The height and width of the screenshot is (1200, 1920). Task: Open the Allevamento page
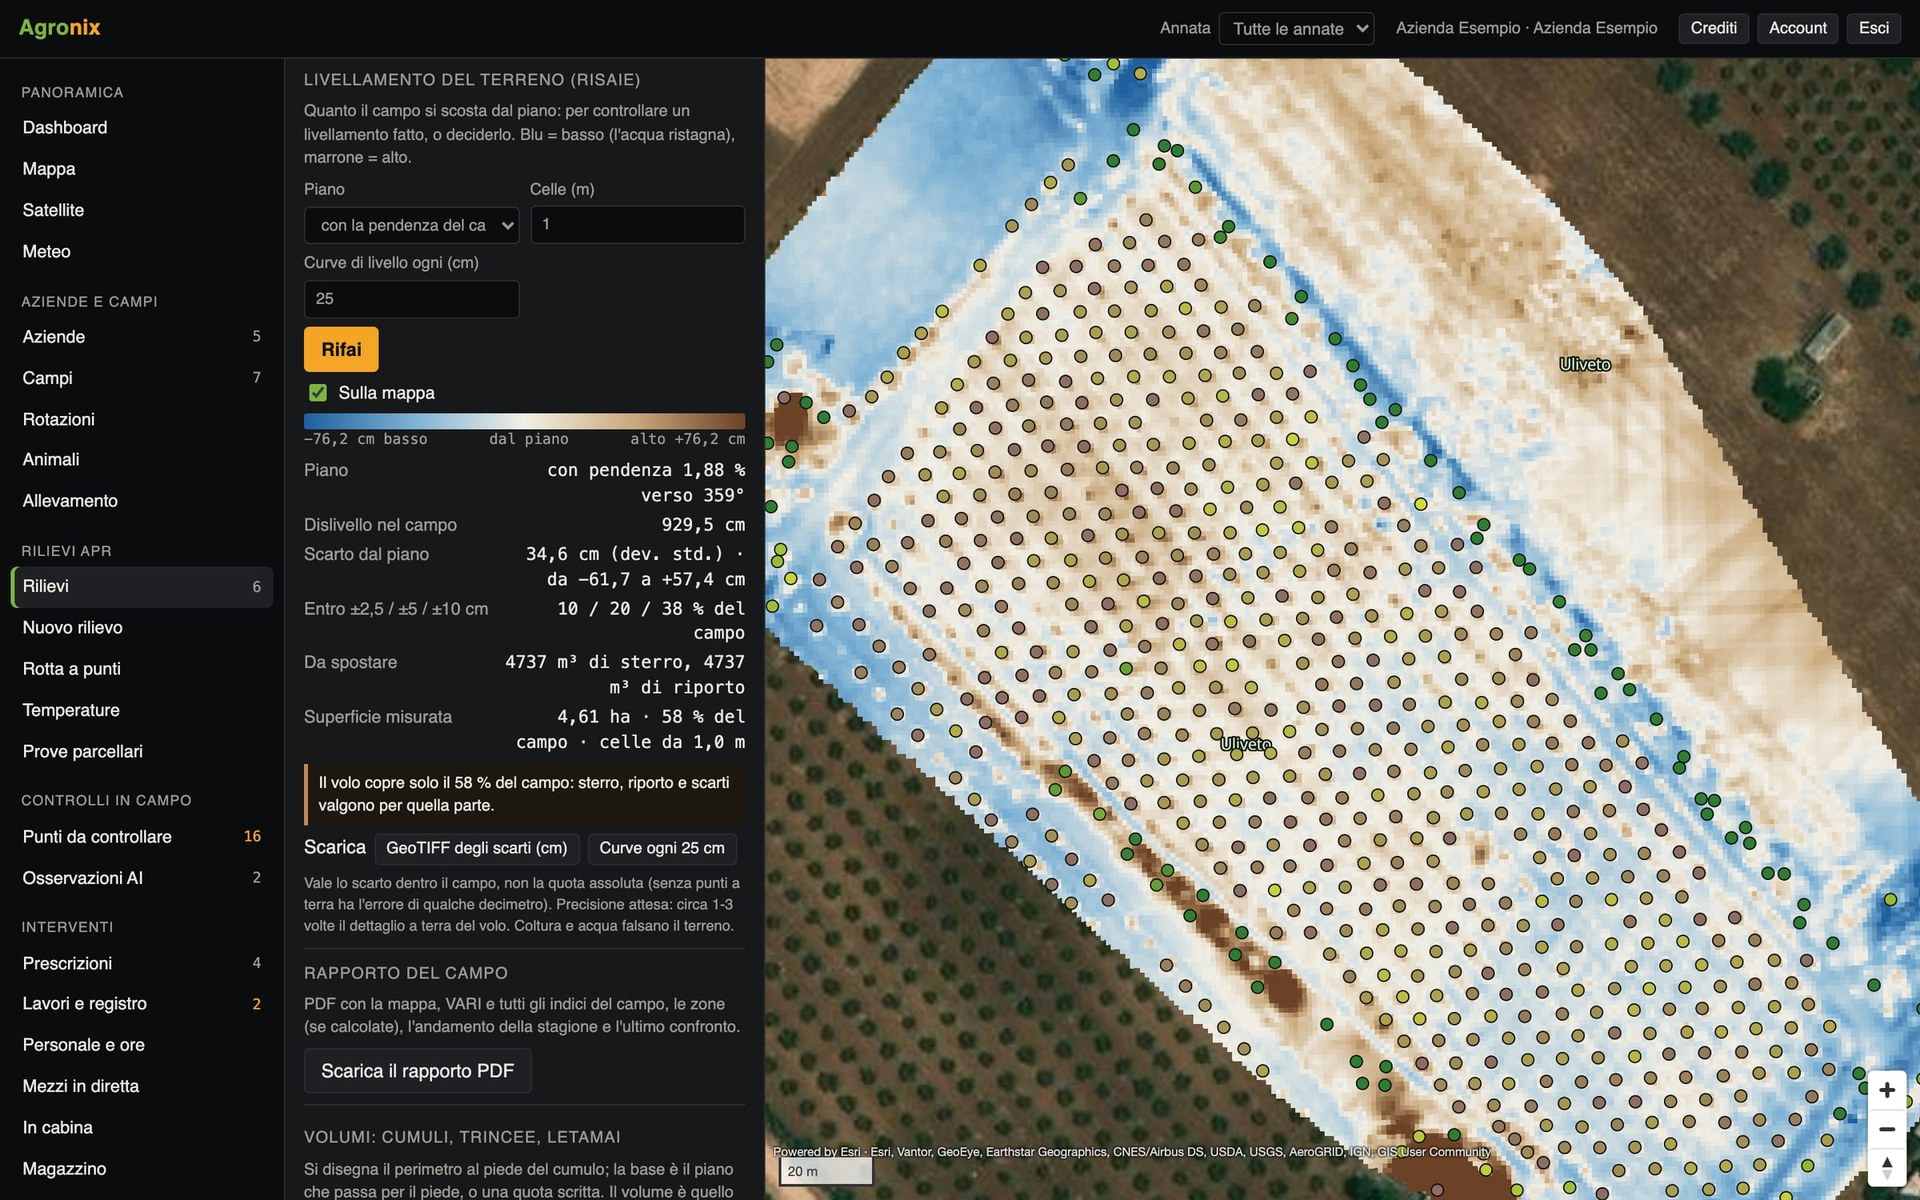(x=141, y=501)
